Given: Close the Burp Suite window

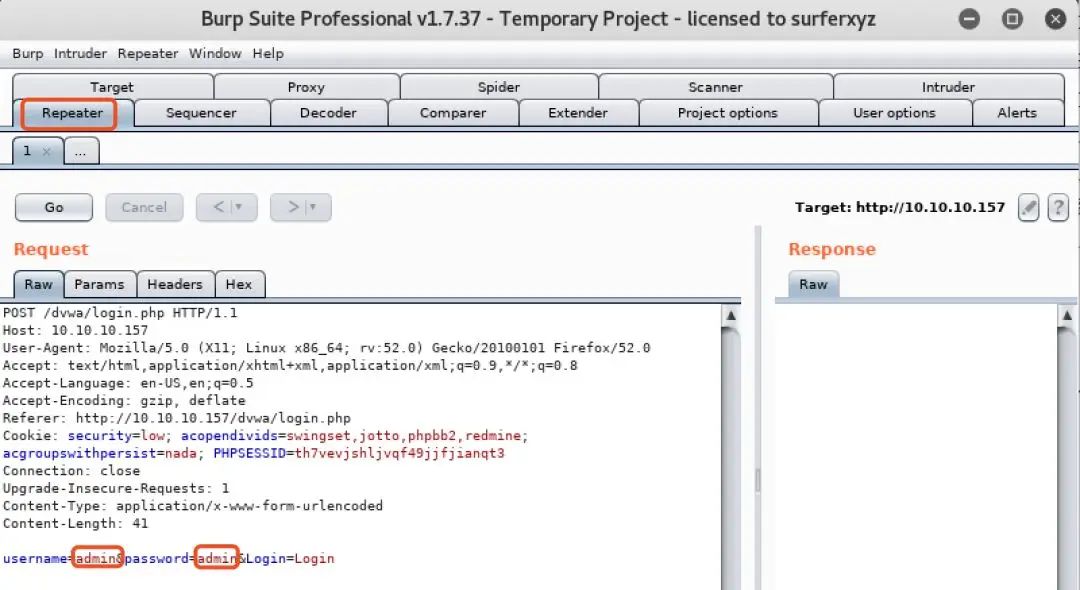Looking at the screenshot, I should pos(1055,19).
